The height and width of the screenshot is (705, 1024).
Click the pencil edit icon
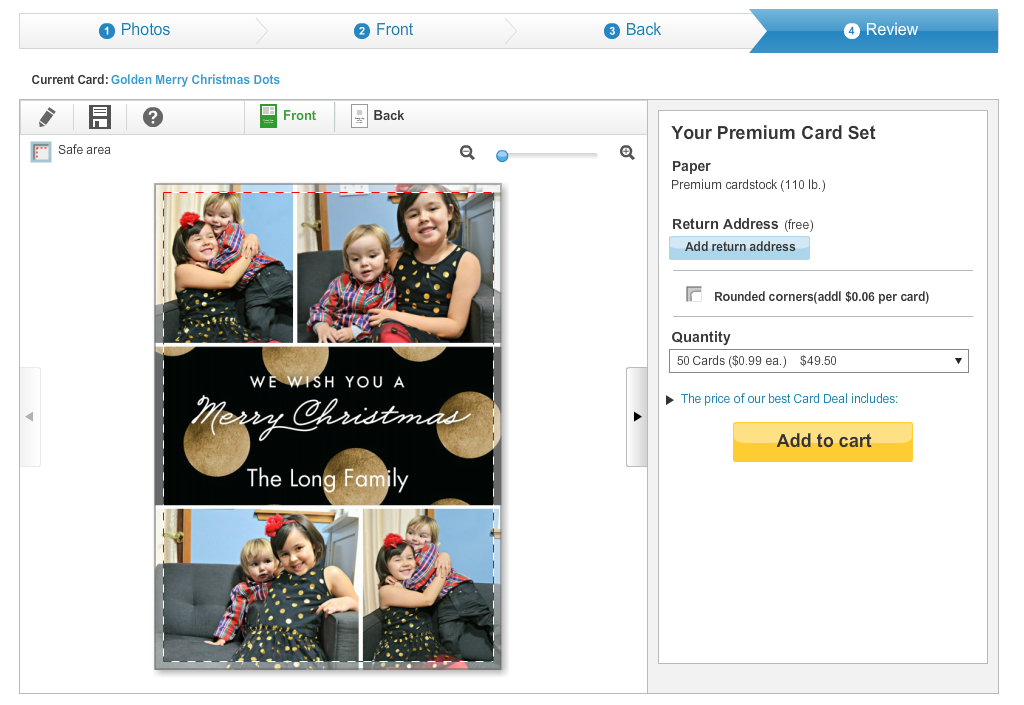tap(47, 118)
